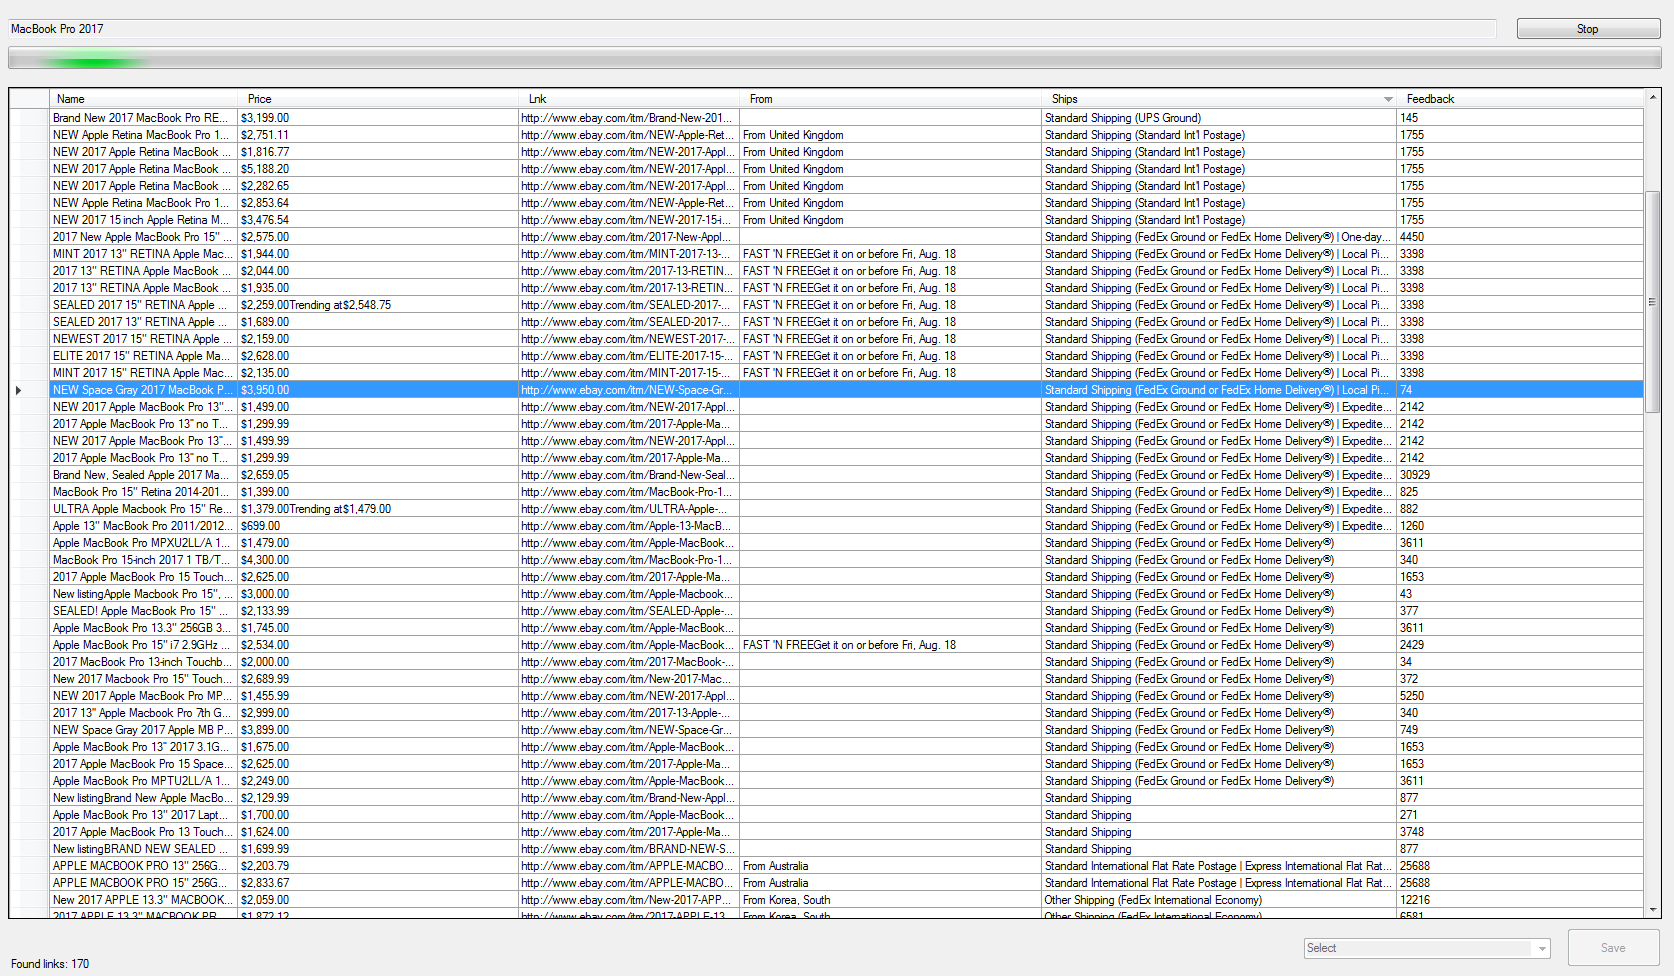Sort by the Price column header
The height and width of the screenshot is (976, 1674).
[x=378, y=99]
